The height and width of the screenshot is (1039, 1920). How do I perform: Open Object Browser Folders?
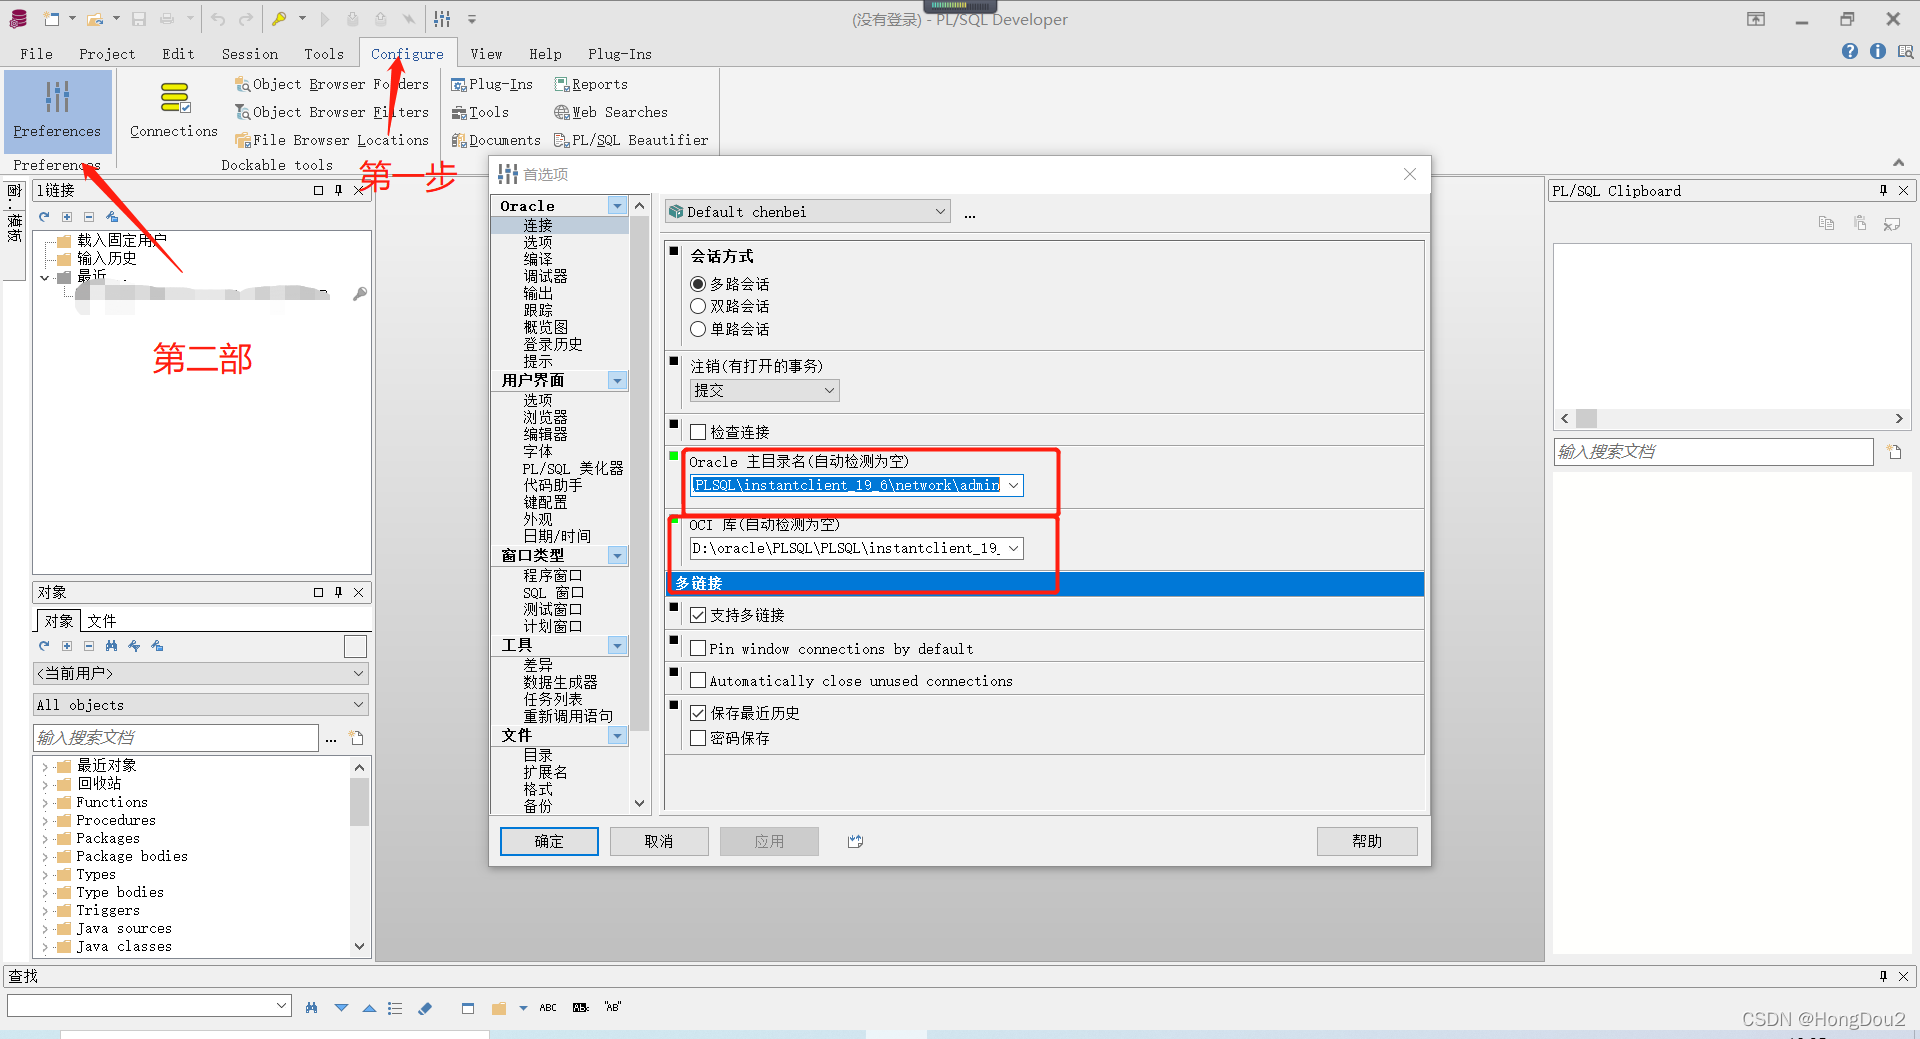[331, 85]
